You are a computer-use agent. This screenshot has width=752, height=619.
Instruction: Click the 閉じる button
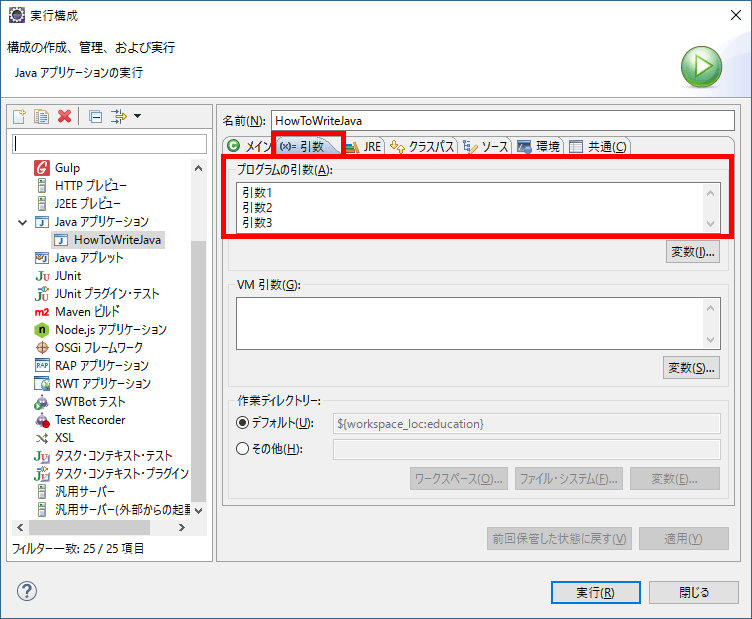(x=694, y=592)
